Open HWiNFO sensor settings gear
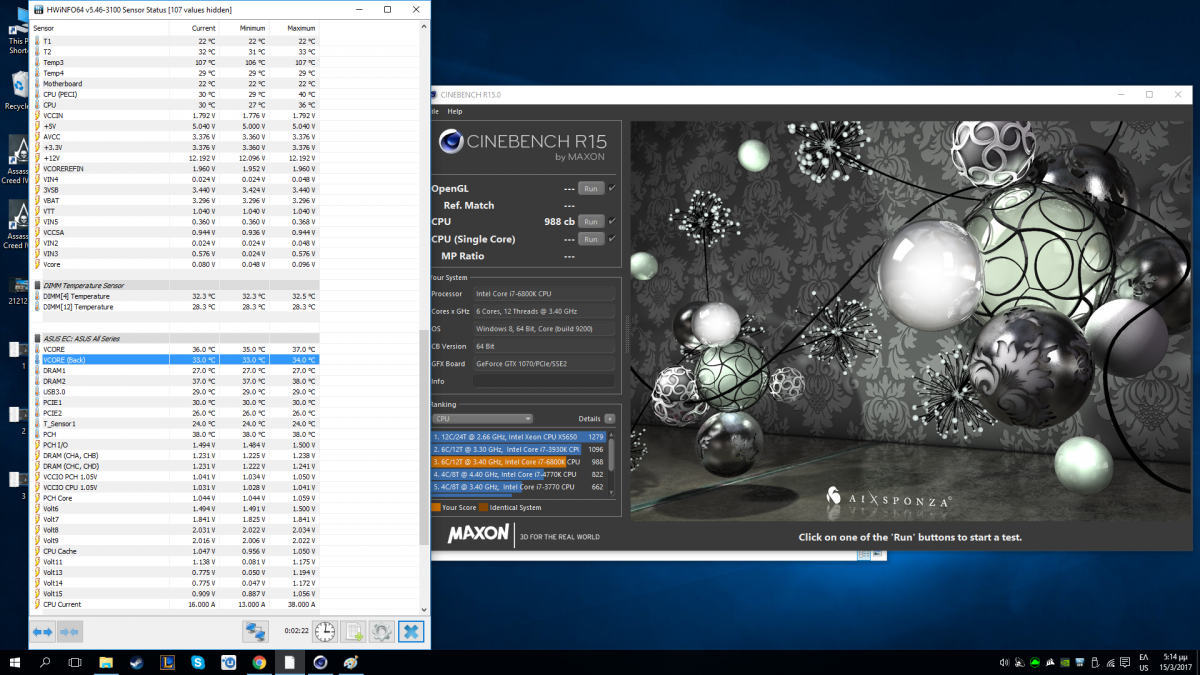This screenshot has height=675, width=1200. click(381, 631)
